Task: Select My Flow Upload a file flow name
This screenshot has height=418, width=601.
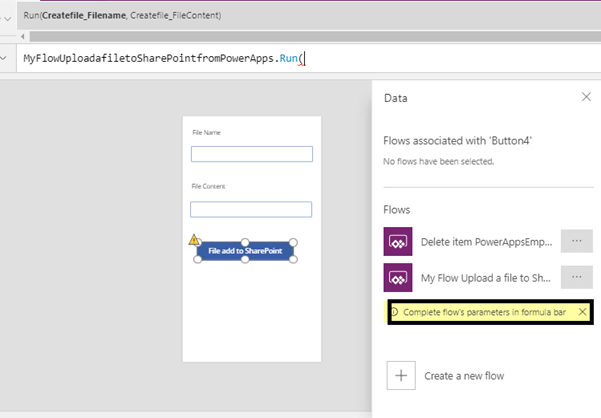Action: (x=483, y=278)
